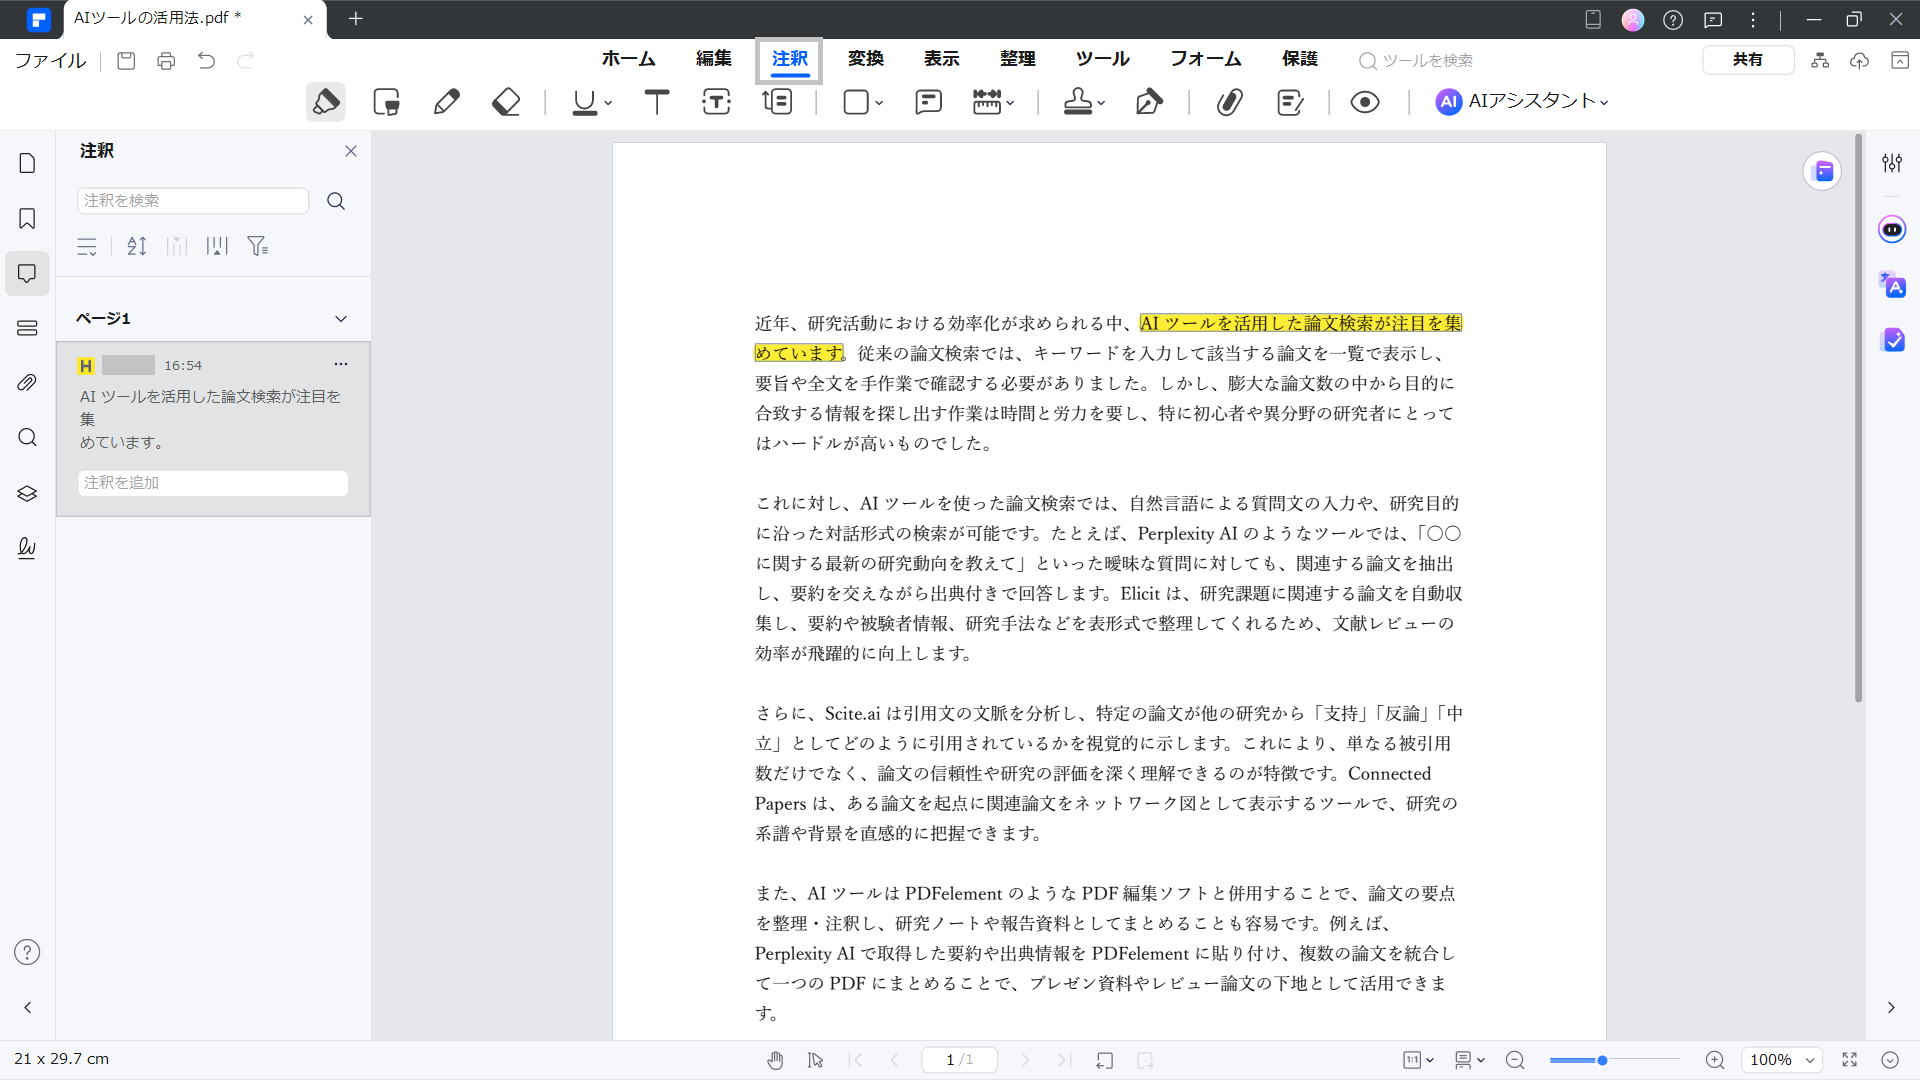Image resolution: width=1920 pixels, height=1080 pixels.
Task: Select the underline tool
Action: point(585,102)
